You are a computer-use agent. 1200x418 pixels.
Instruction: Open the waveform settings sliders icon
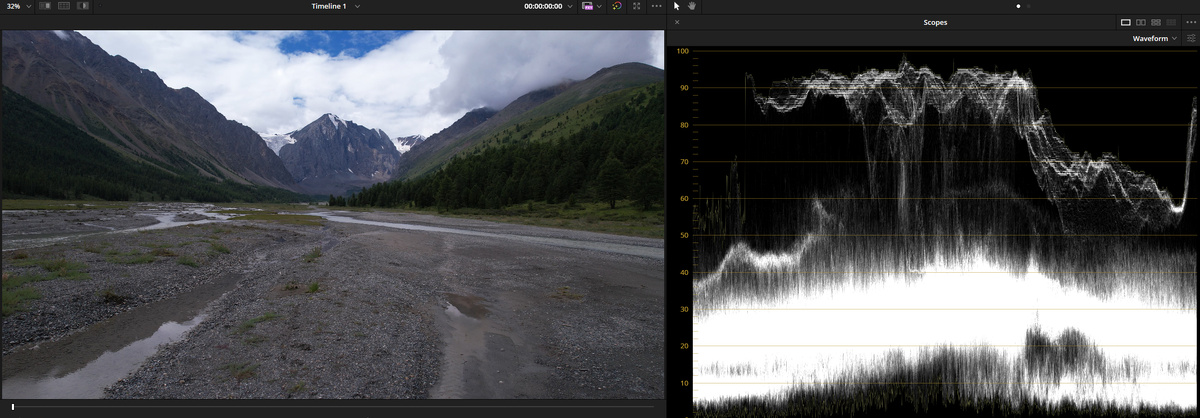pos(1191,38)
